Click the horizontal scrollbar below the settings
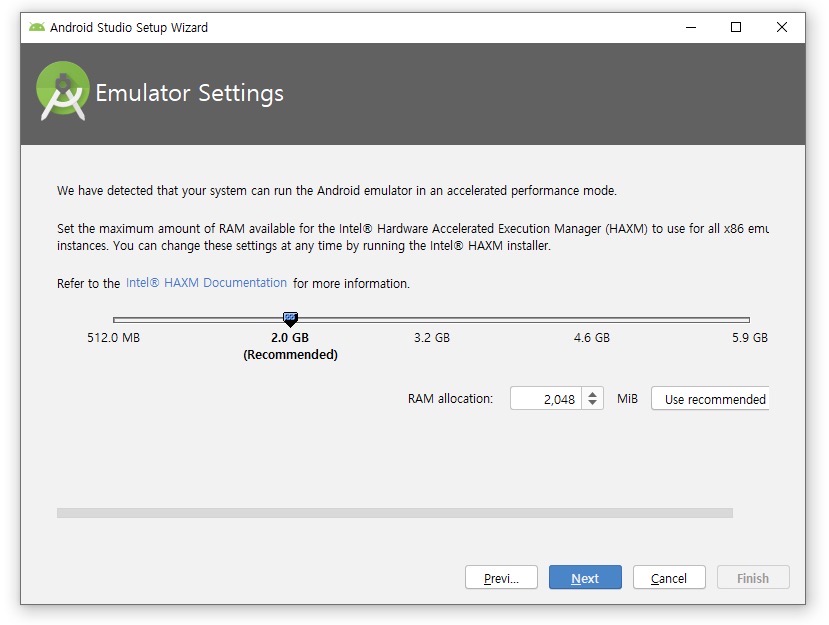This screenshot has width=829, height=625. [x=395, y=513]
